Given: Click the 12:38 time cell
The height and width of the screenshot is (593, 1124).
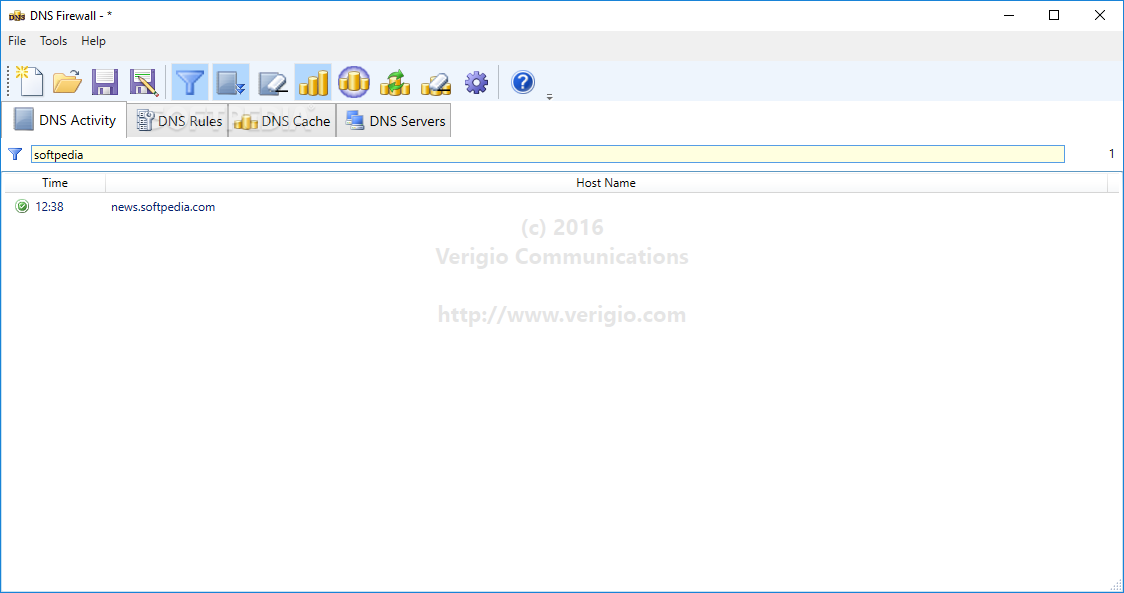Looking at the screenshot, I should (x=49, y=207).
